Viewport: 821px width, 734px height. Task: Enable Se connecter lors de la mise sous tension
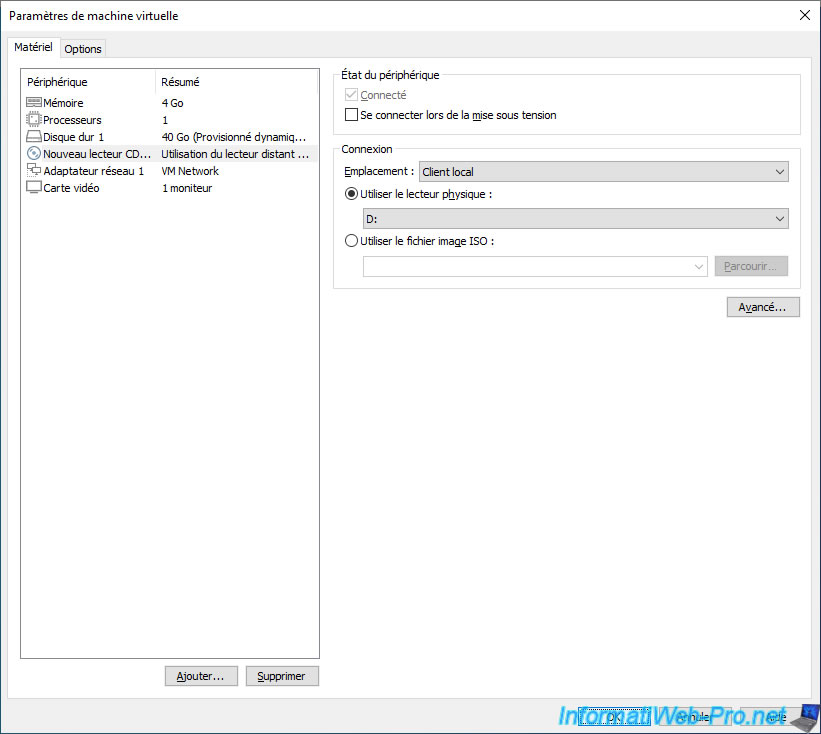(x=351, y=115)
